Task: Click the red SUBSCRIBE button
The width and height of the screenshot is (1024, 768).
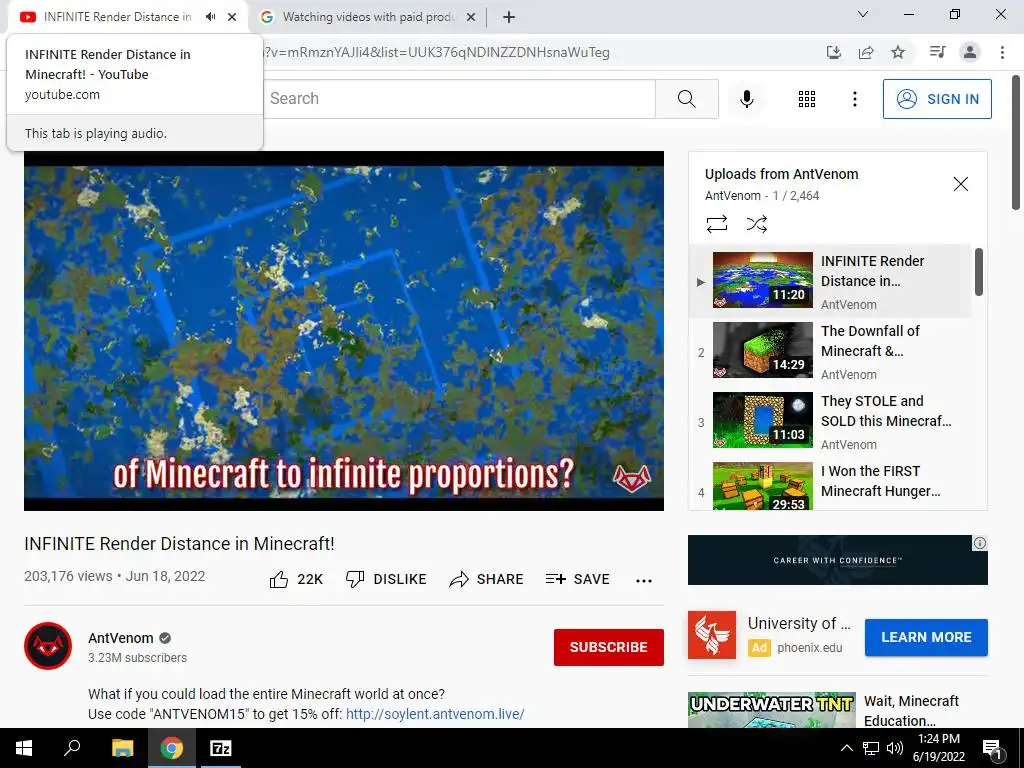Action: click(x=609, y=647)
